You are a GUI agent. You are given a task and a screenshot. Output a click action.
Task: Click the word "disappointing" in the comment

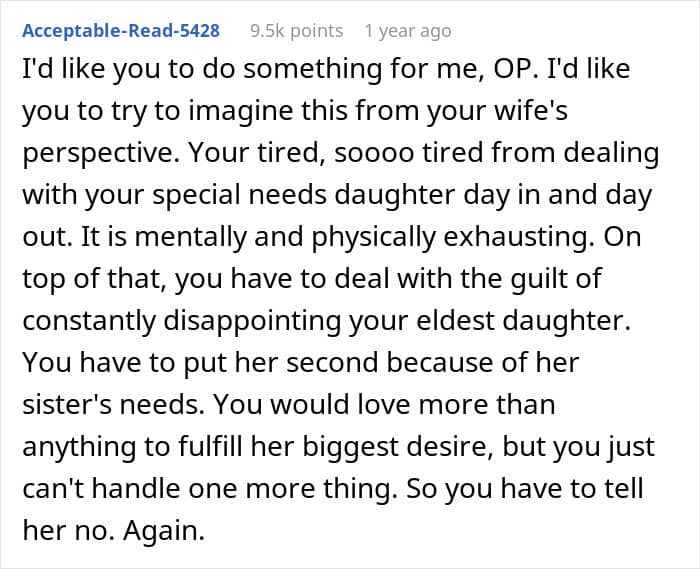[252, 321]
